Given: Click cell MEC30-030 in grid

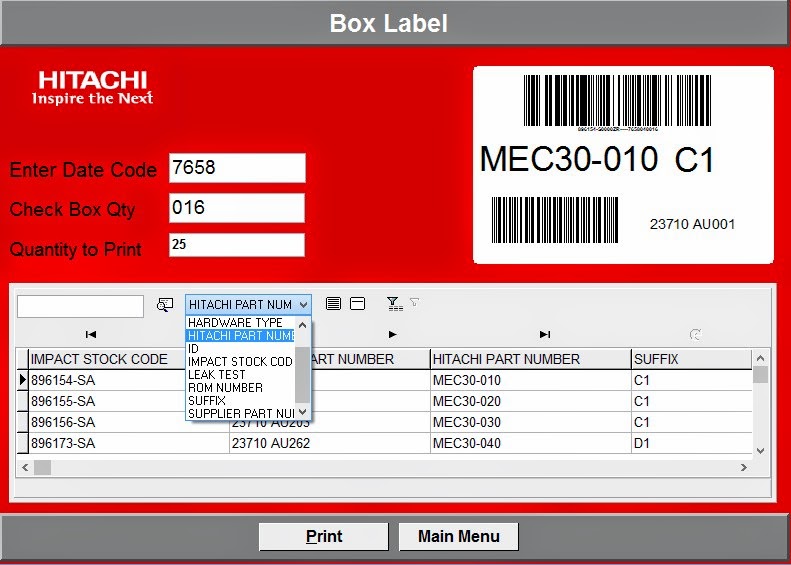Looking at the screenshot, I should click(x=531, y=422).
